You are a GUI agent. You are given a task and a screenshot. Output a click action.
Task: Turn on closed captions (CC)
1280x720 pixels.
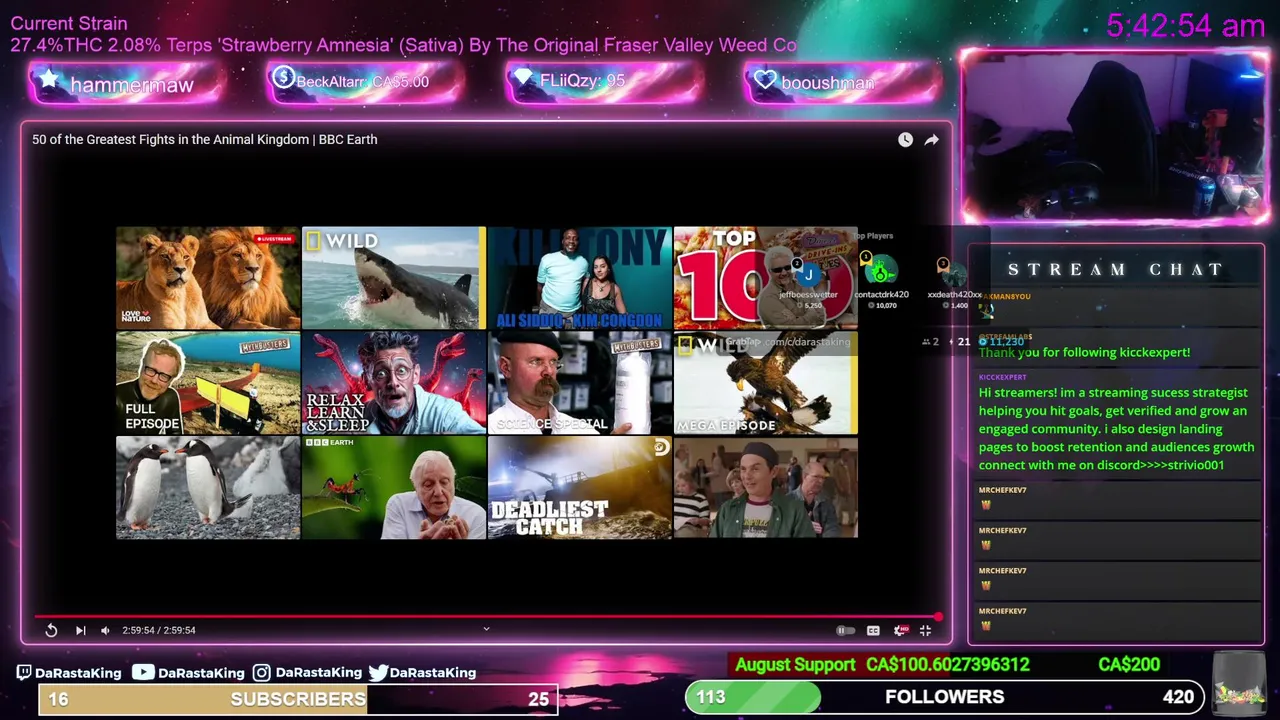click(x=873, y=630)
